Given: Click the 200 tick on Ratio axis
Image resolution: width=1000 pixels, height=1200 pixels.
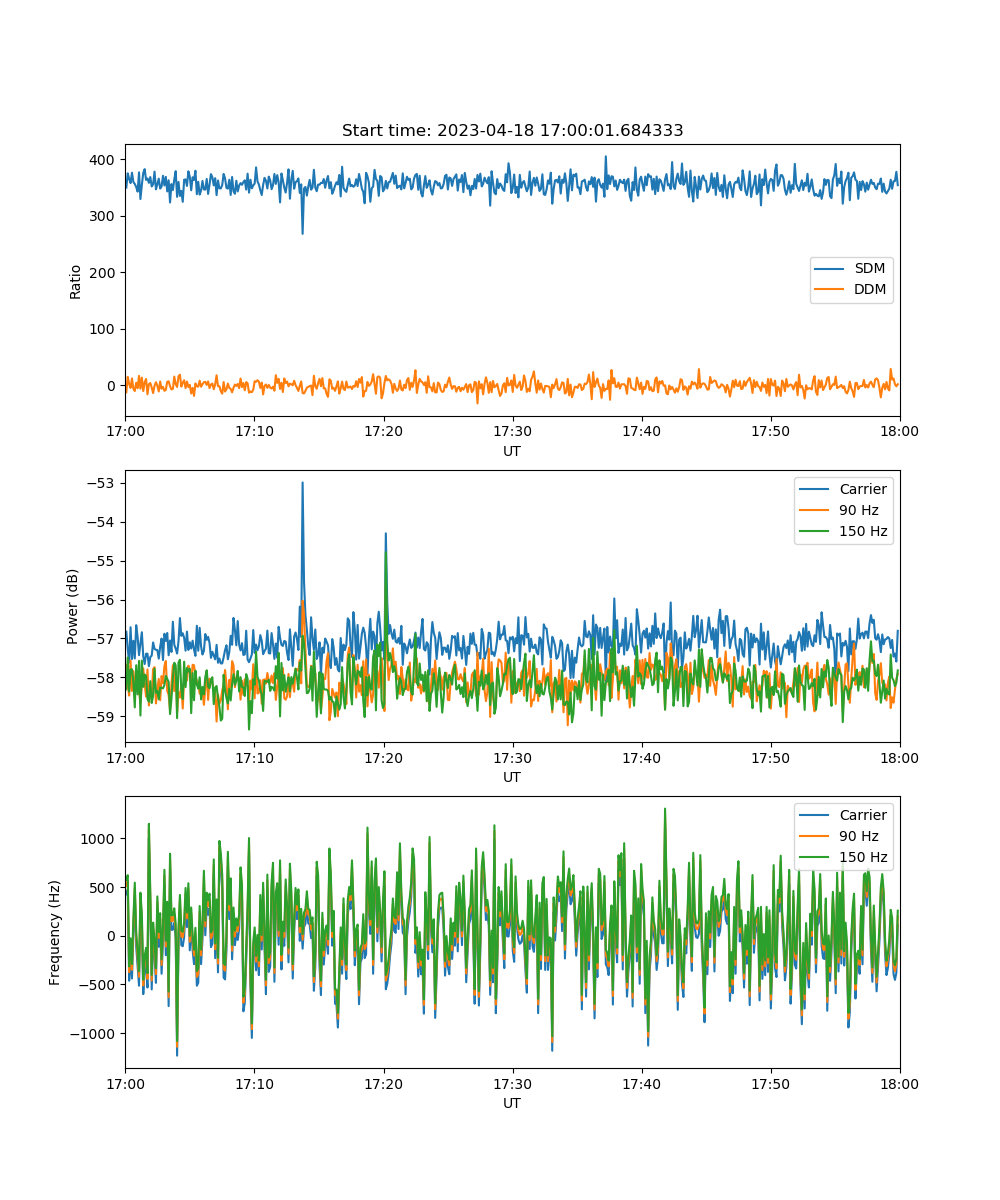Looking at the screenshot, I should click(104, 273).
